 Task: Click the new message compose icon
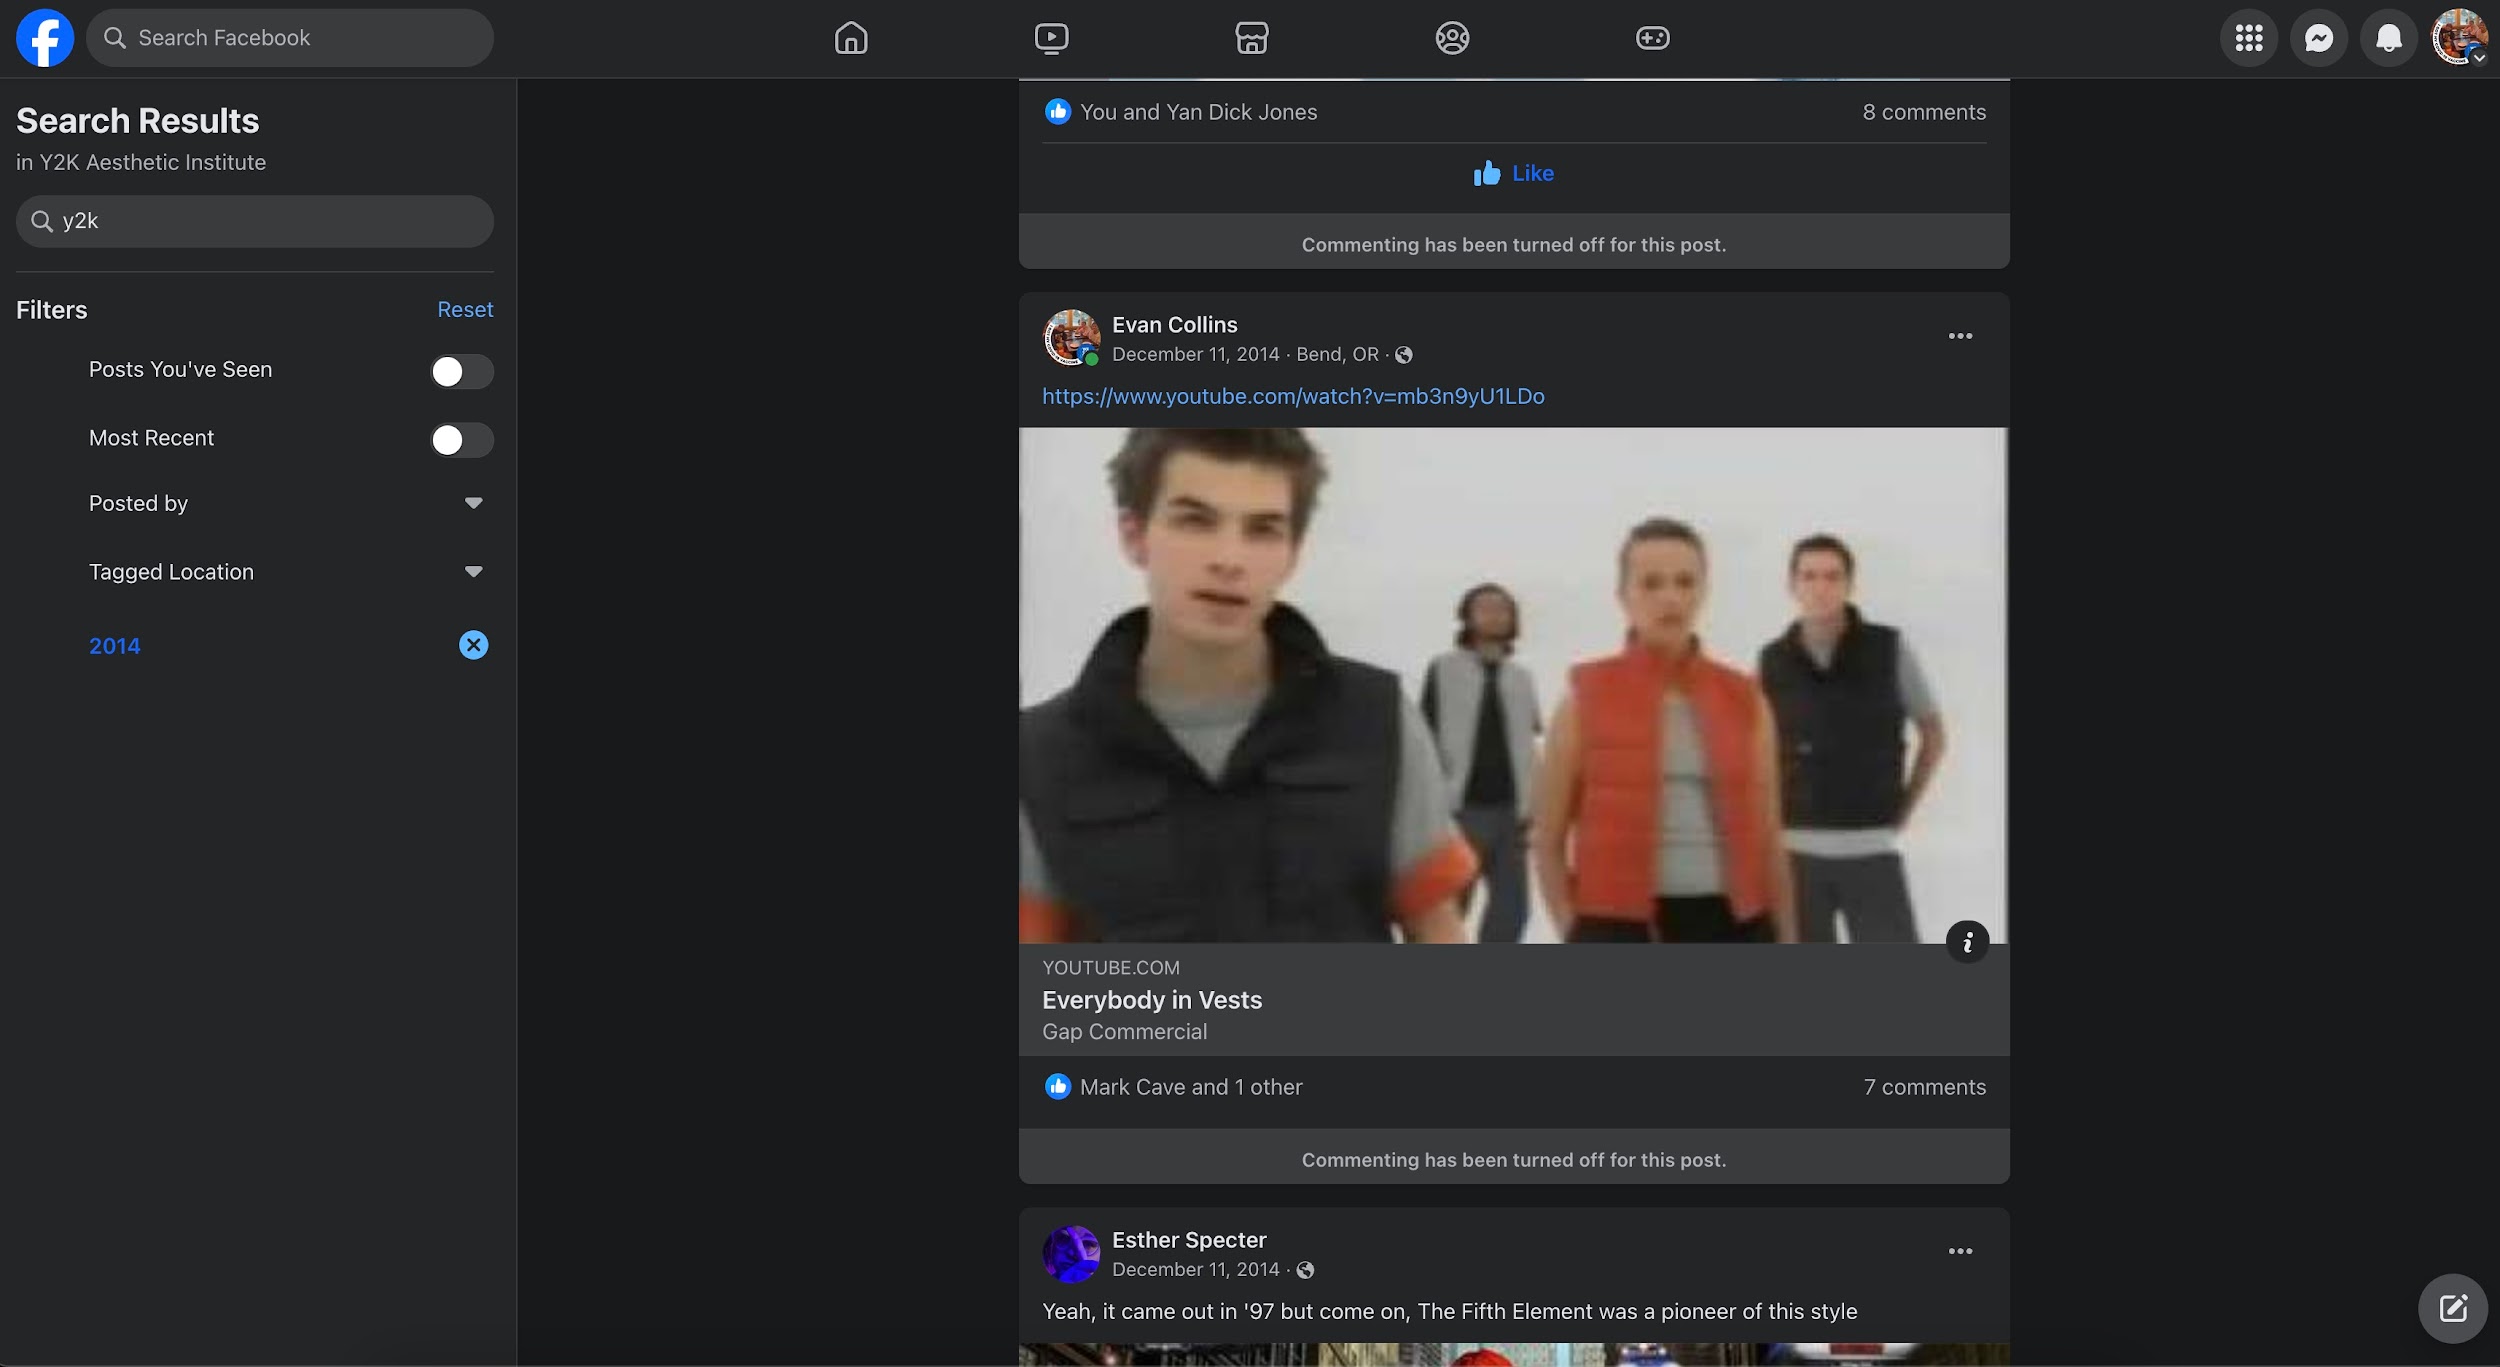(x=2452, y=1308)
